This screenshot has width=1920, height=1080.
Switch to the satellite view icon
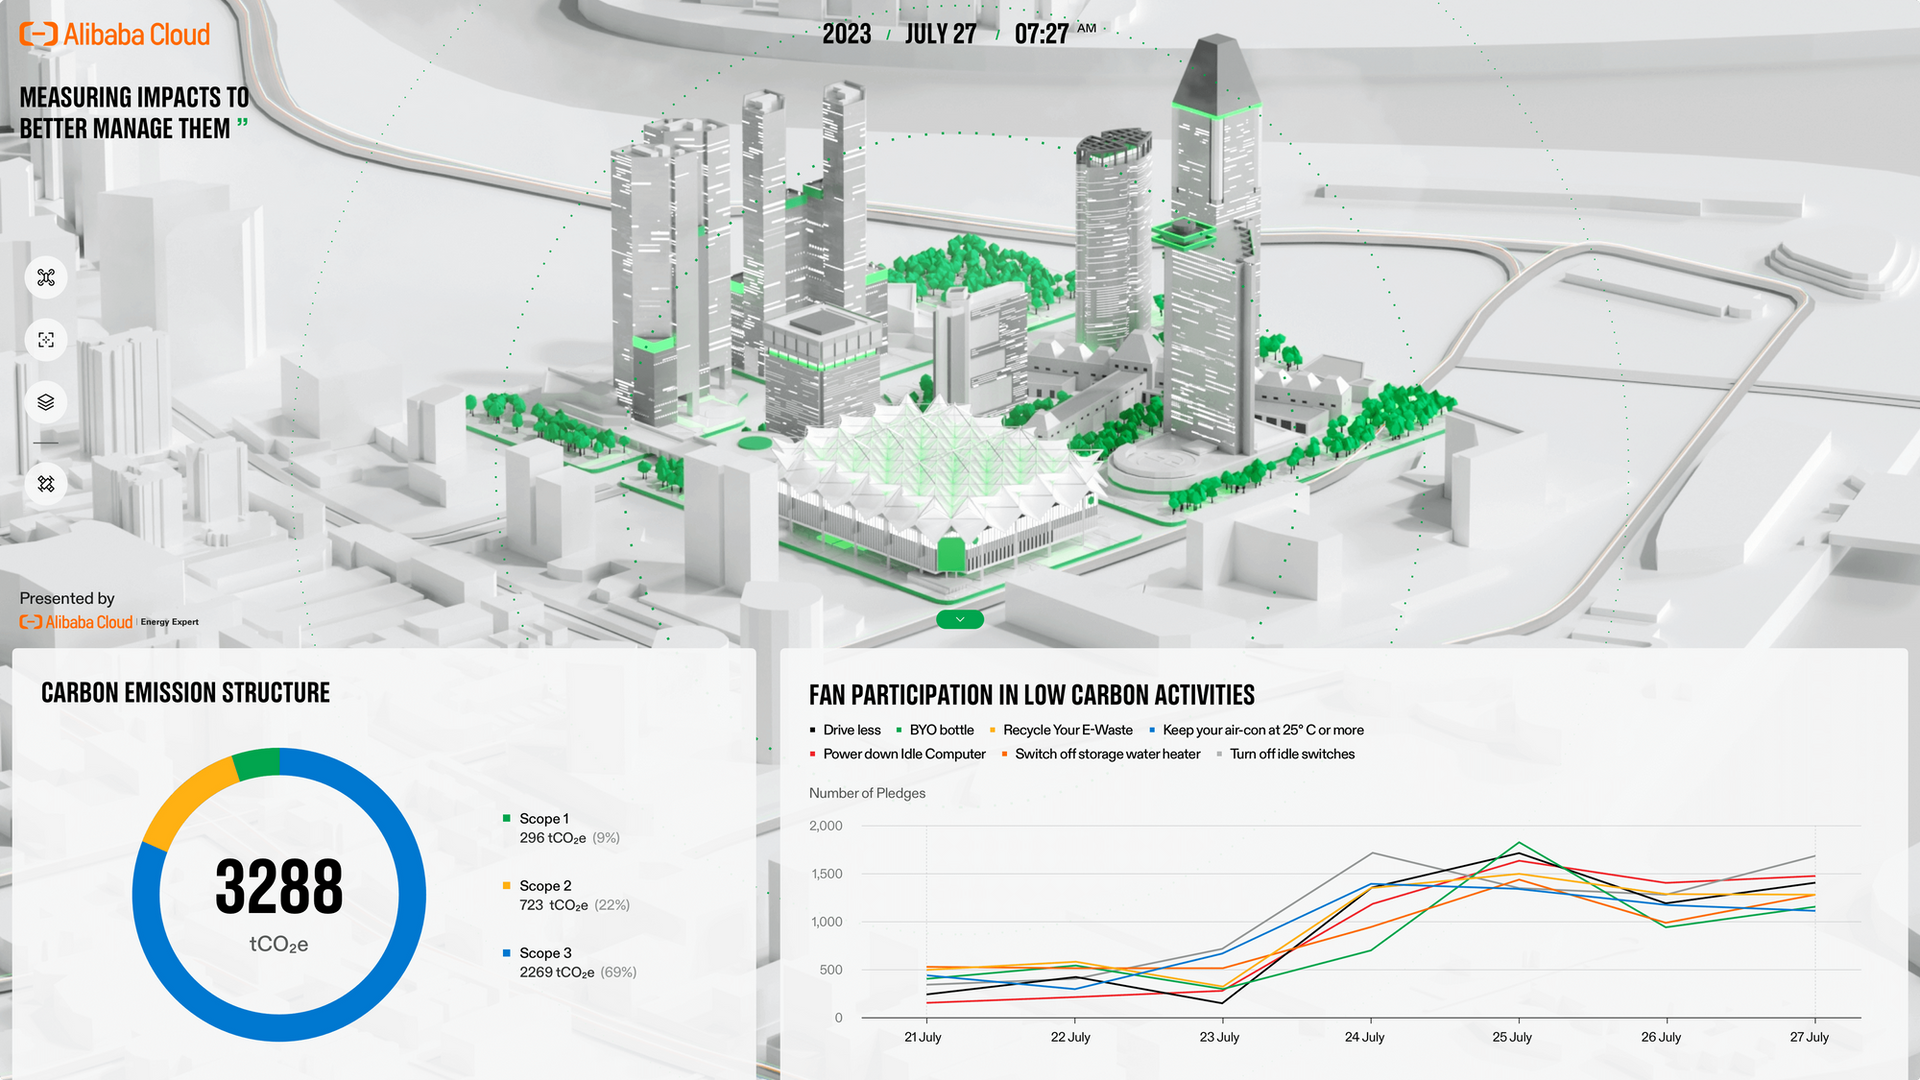46,484
